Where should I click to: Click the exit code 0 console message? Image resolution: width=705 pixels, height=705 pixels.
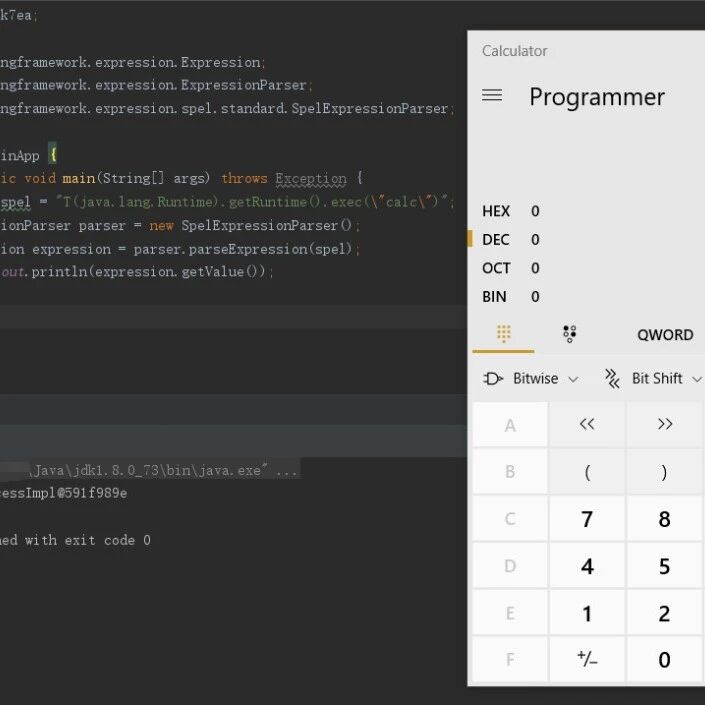pos(75,540)
